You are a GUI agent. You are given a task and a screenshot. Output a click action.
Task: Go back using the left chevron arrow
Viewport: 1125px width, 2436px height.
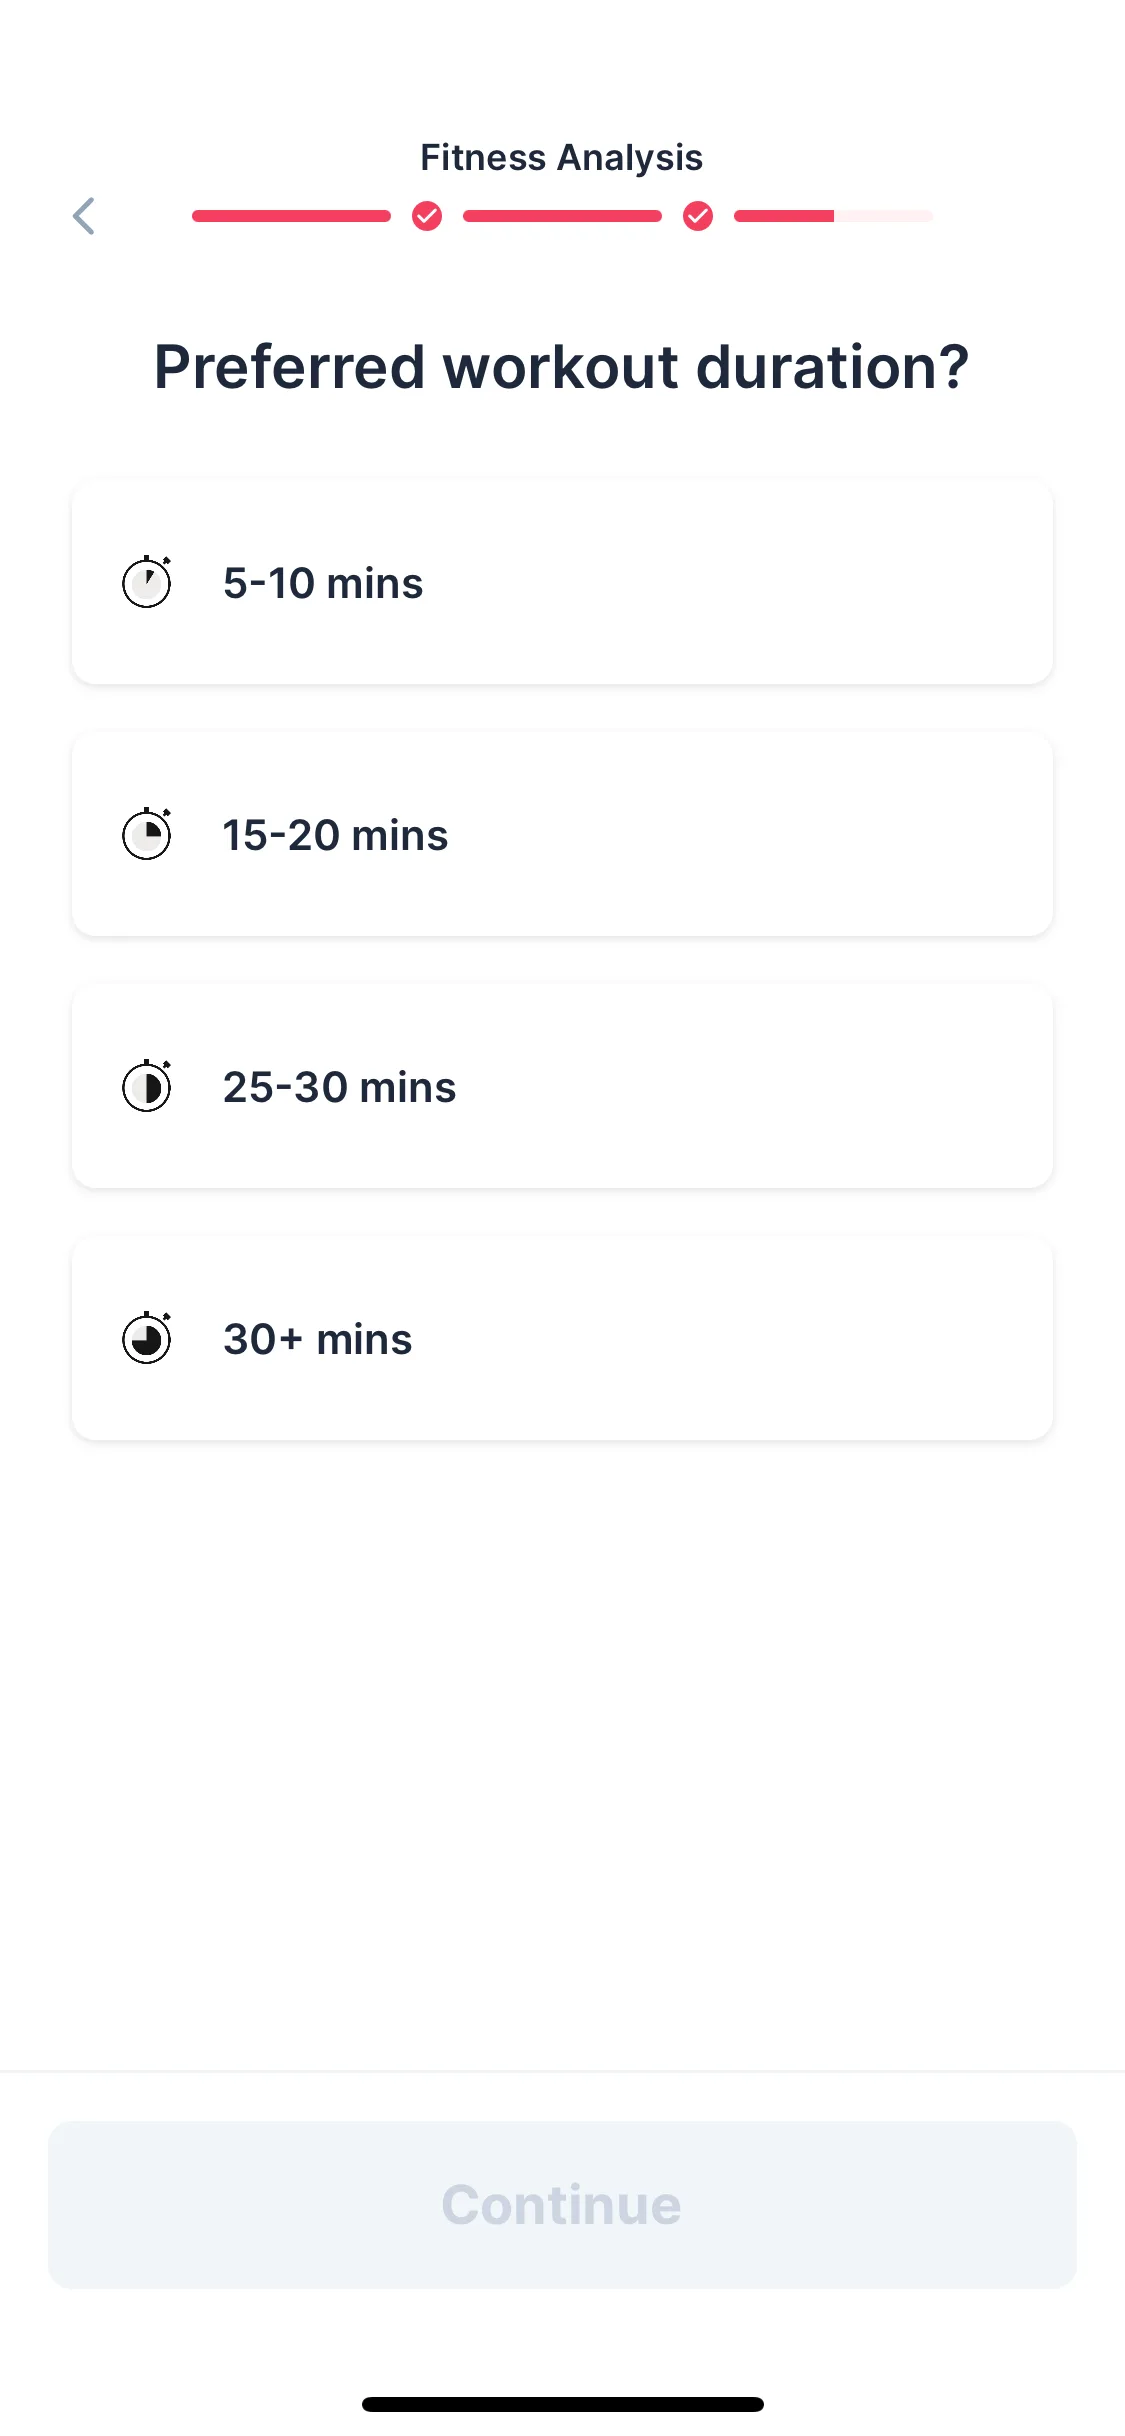tap(85, 216)
